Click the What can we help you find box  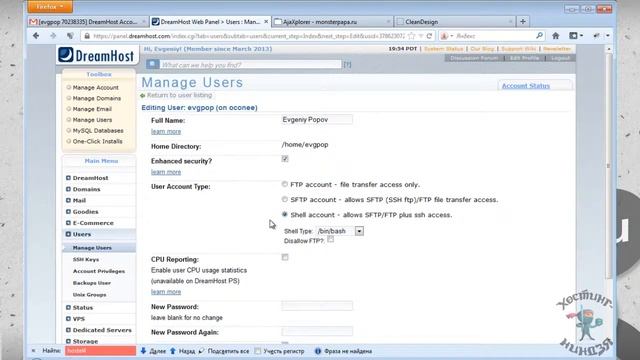coord(251,64)
